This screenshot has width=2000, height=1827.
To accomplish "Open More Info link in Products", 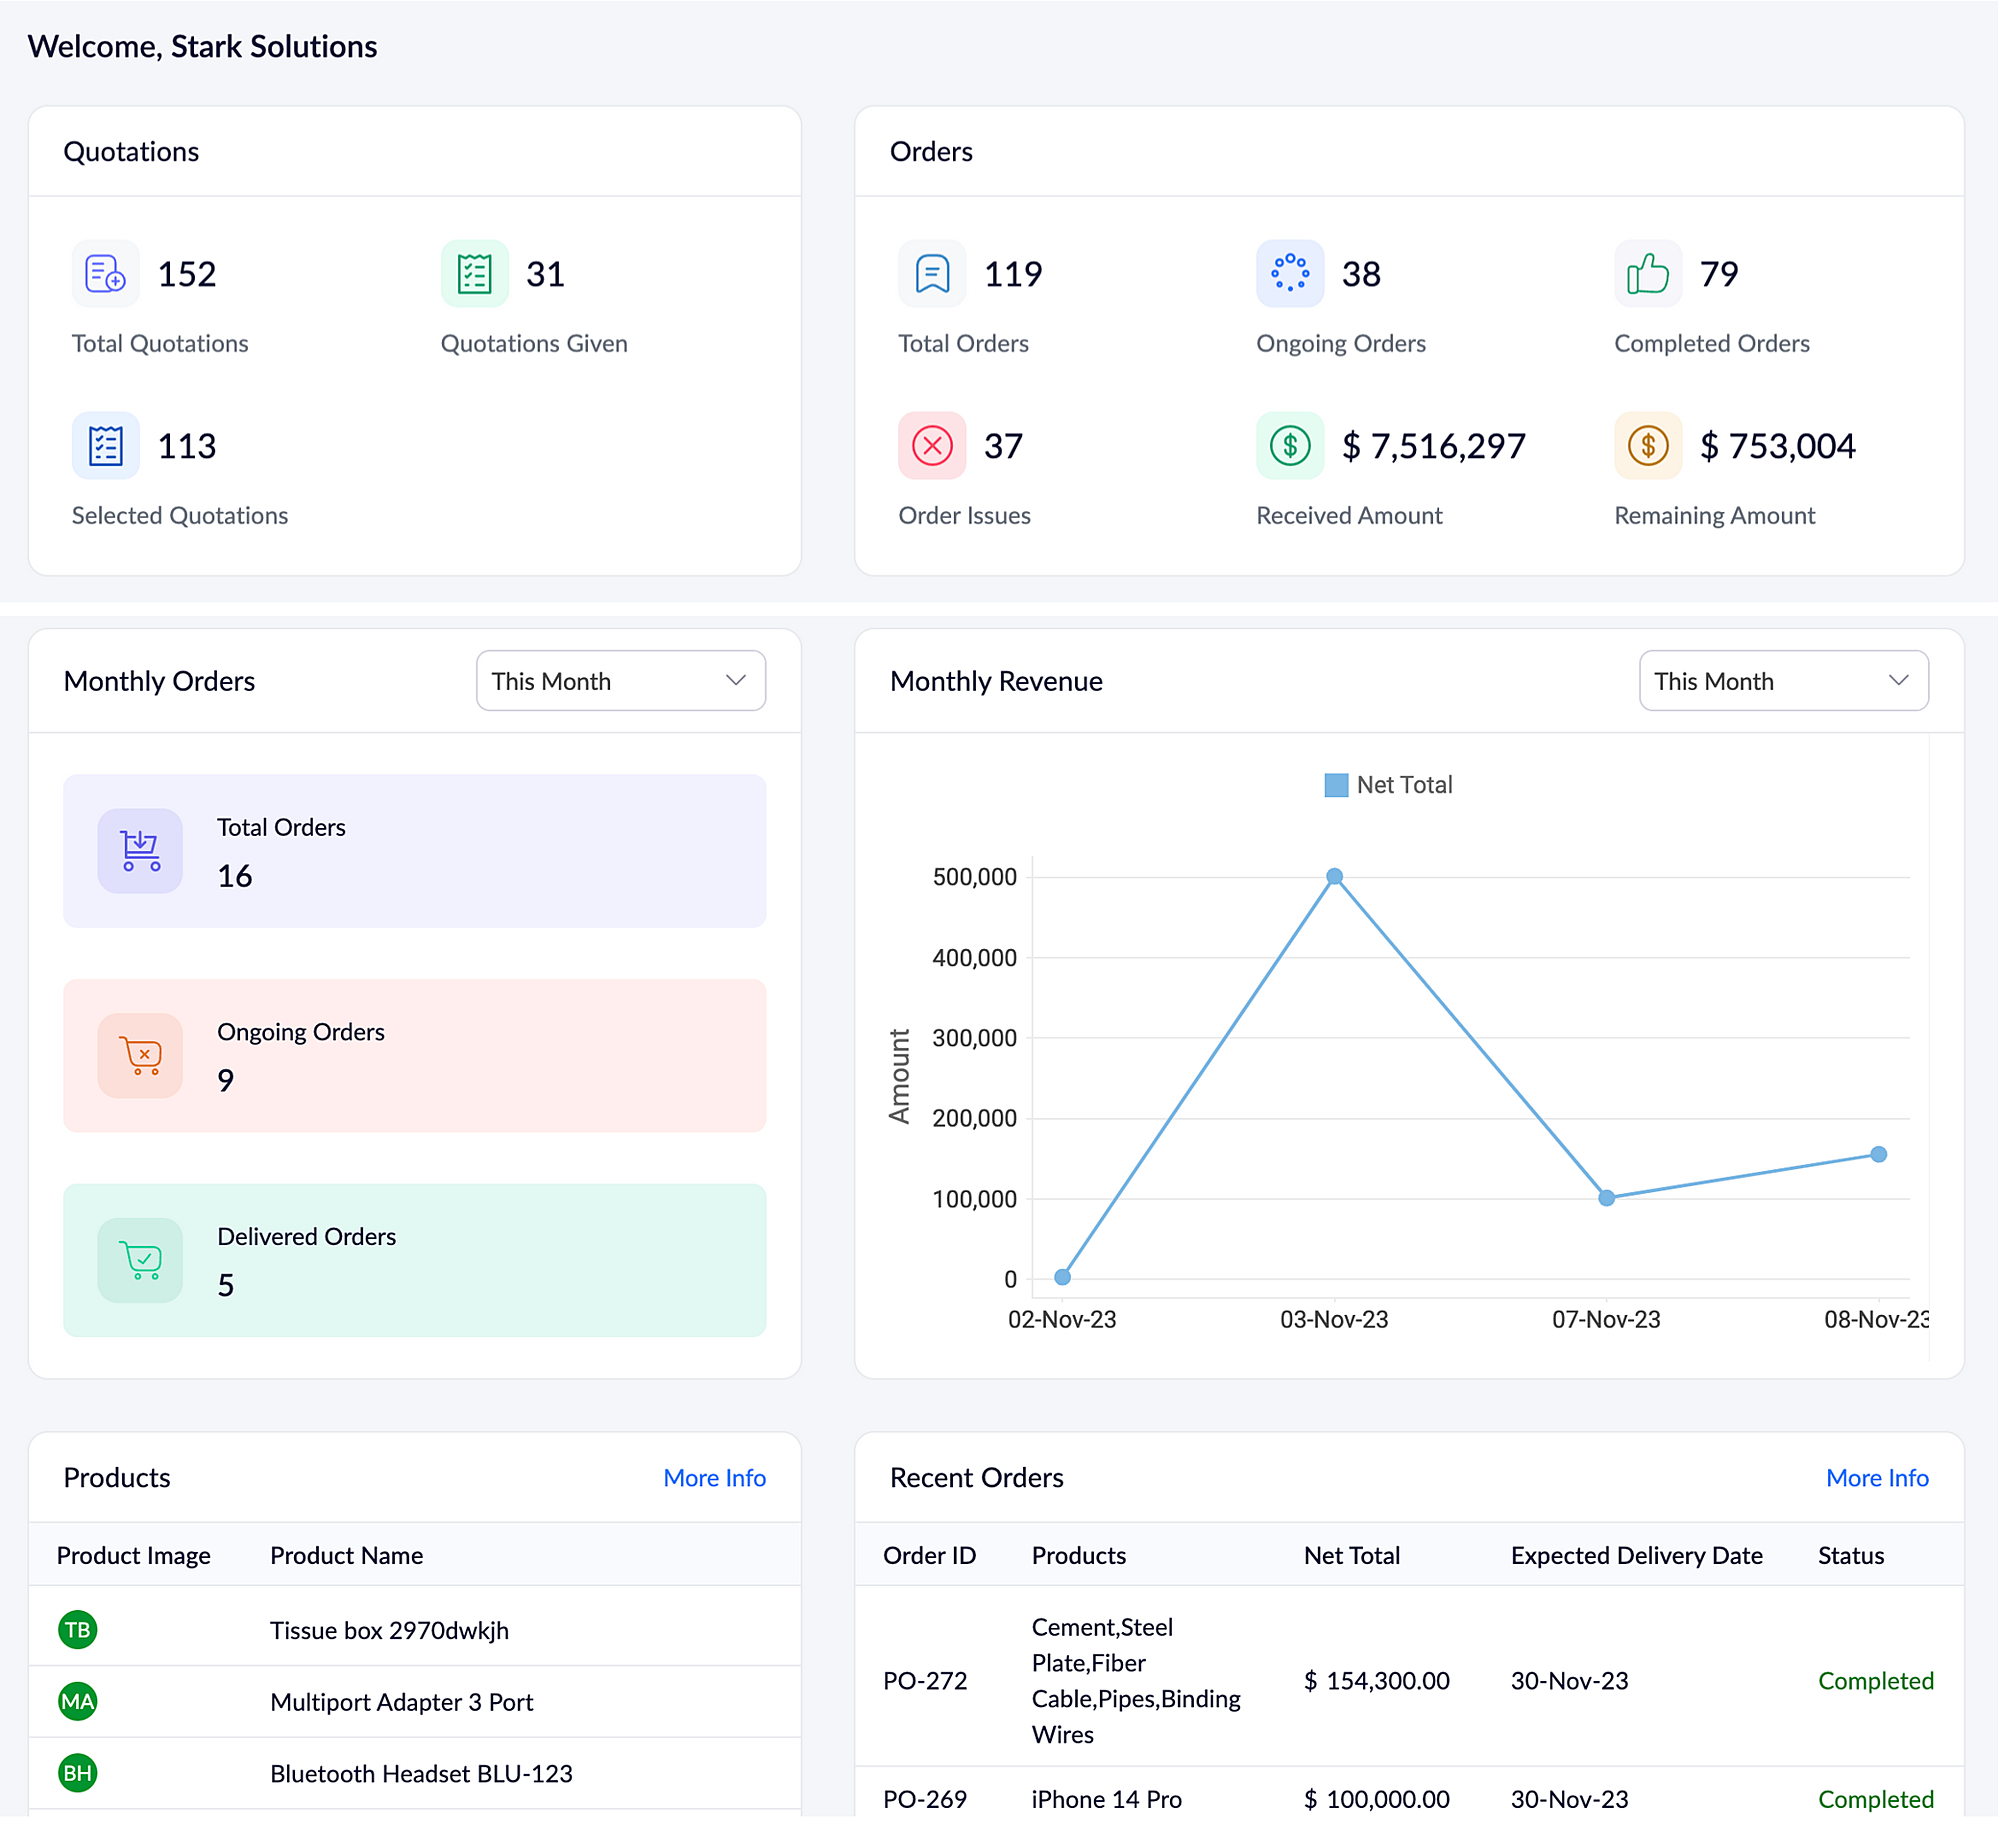I will click(714, 1478).
